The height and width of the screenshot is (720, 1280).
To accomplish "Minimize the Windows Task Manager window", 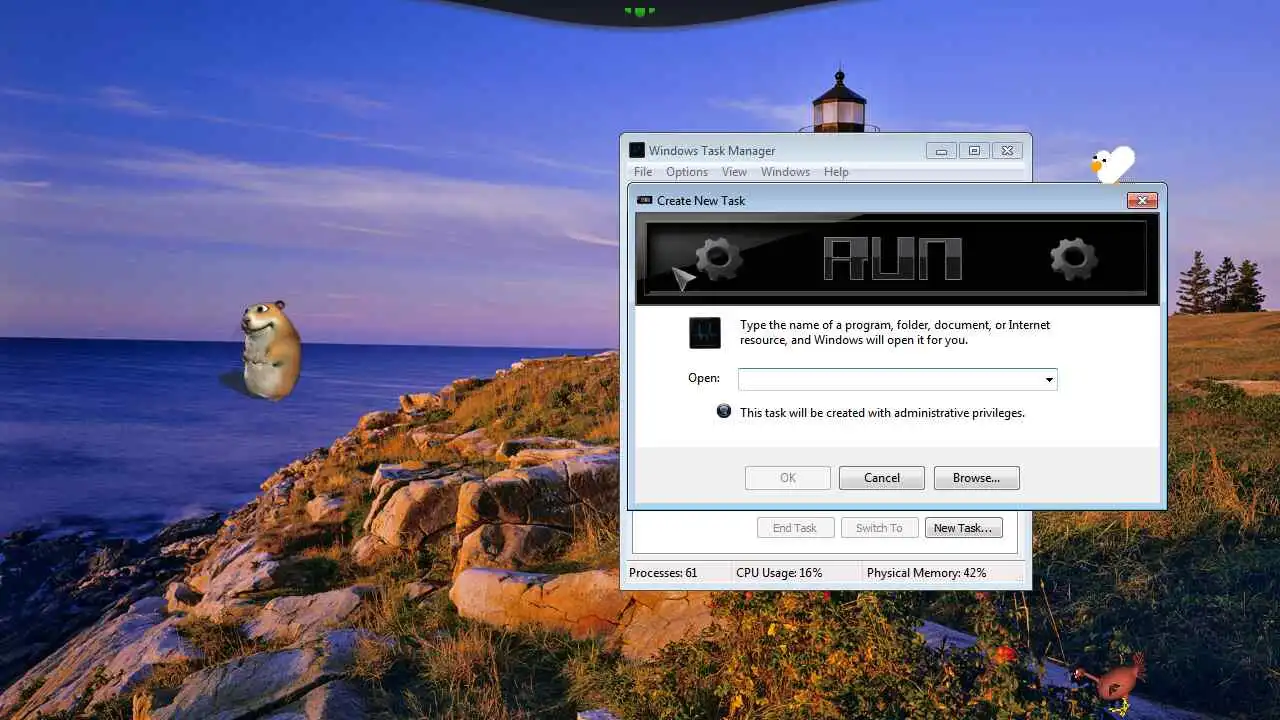I will coord(941,151).
